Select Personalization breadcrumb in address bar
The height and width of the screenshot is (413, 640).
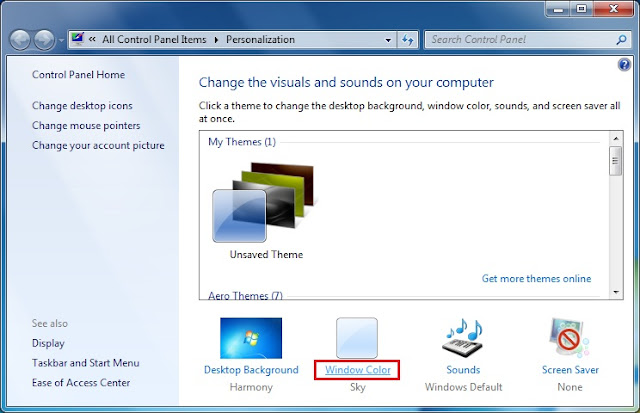[260, 39]
